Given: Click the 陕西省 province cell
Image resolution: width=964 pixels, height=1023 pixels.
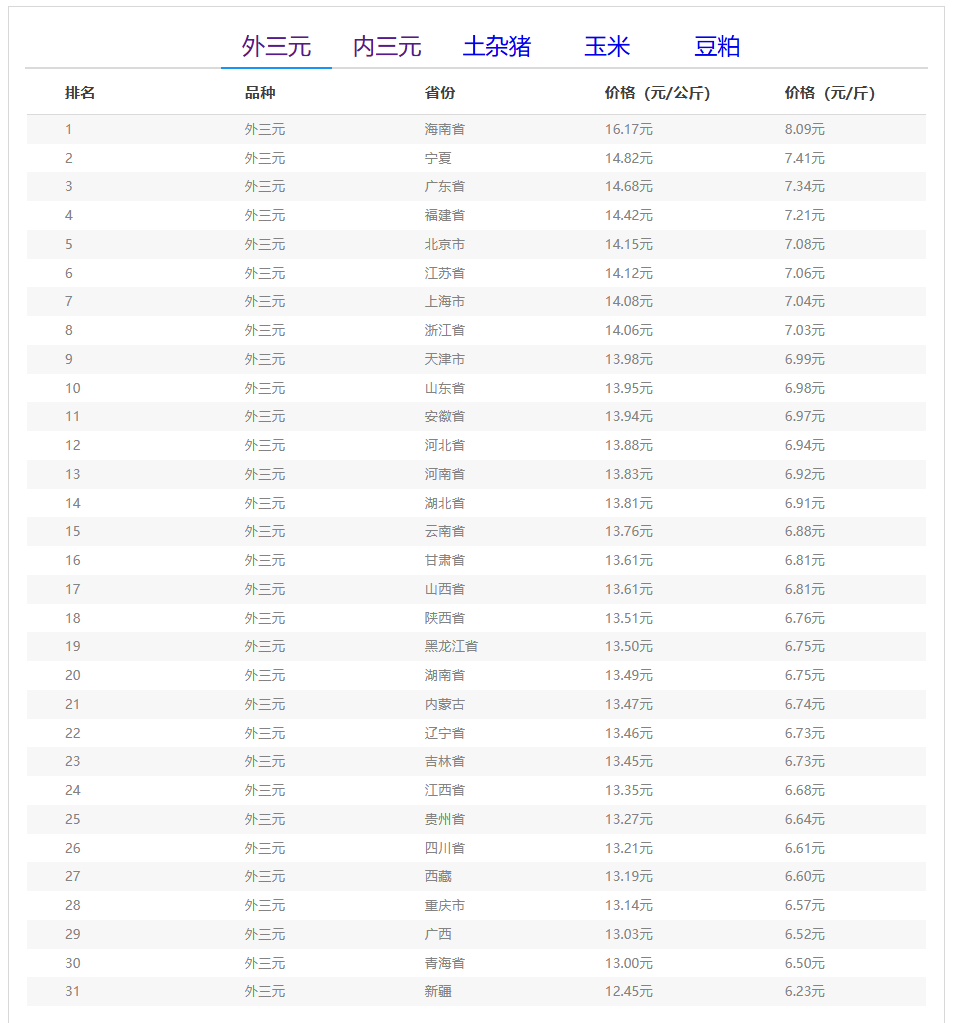Looking at the screenshot, I should tap(445, 618).
